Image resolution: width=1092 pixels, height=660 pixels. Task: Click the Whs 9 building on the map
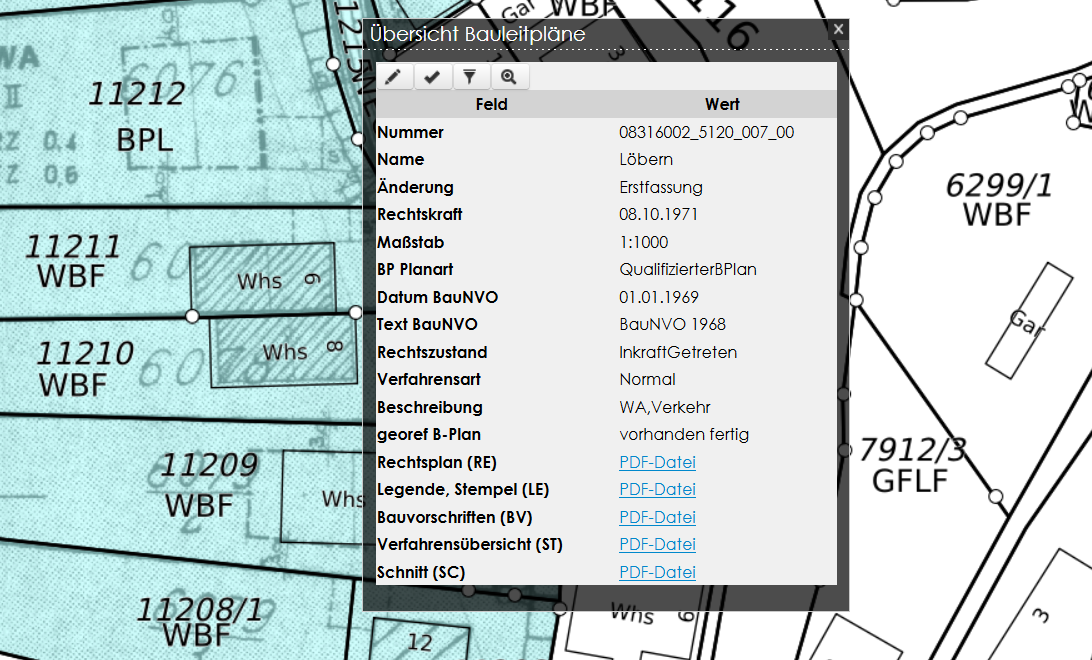[263, 278]
